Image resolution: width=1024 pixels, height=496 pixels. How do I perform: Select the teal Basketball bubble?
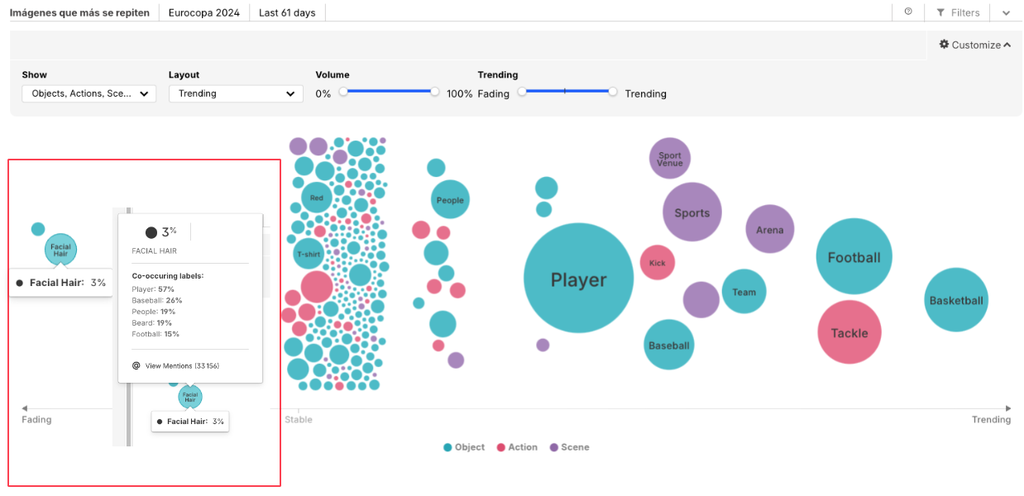tap(956, 300)
